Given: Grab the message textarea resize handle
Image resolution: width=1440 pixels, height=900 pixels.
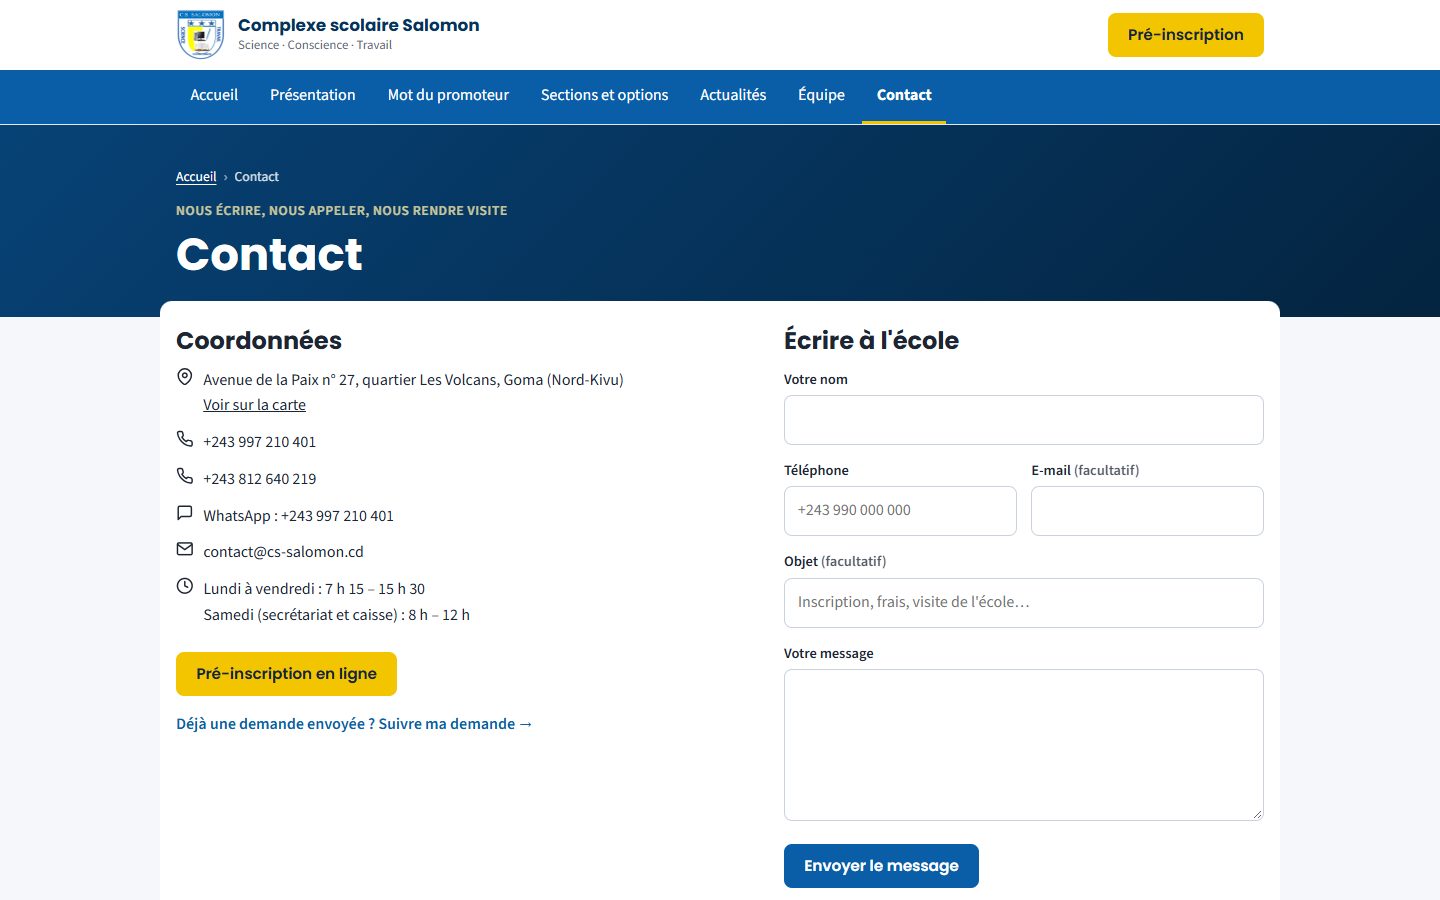Looking at the screenshot, I should [x=1257, y=814].
